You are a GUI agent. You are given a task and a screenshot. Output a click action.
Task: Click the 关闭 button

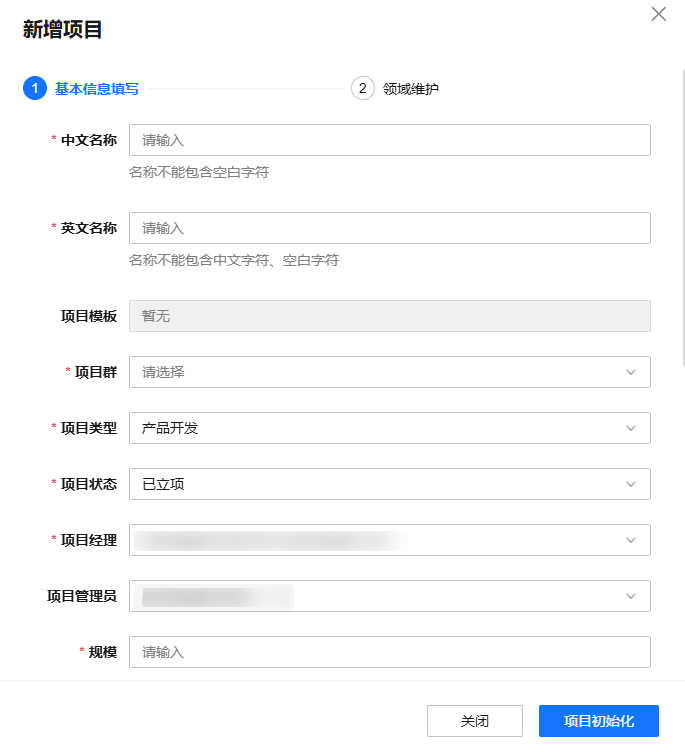pyautogui.click(x=475, y=721)
